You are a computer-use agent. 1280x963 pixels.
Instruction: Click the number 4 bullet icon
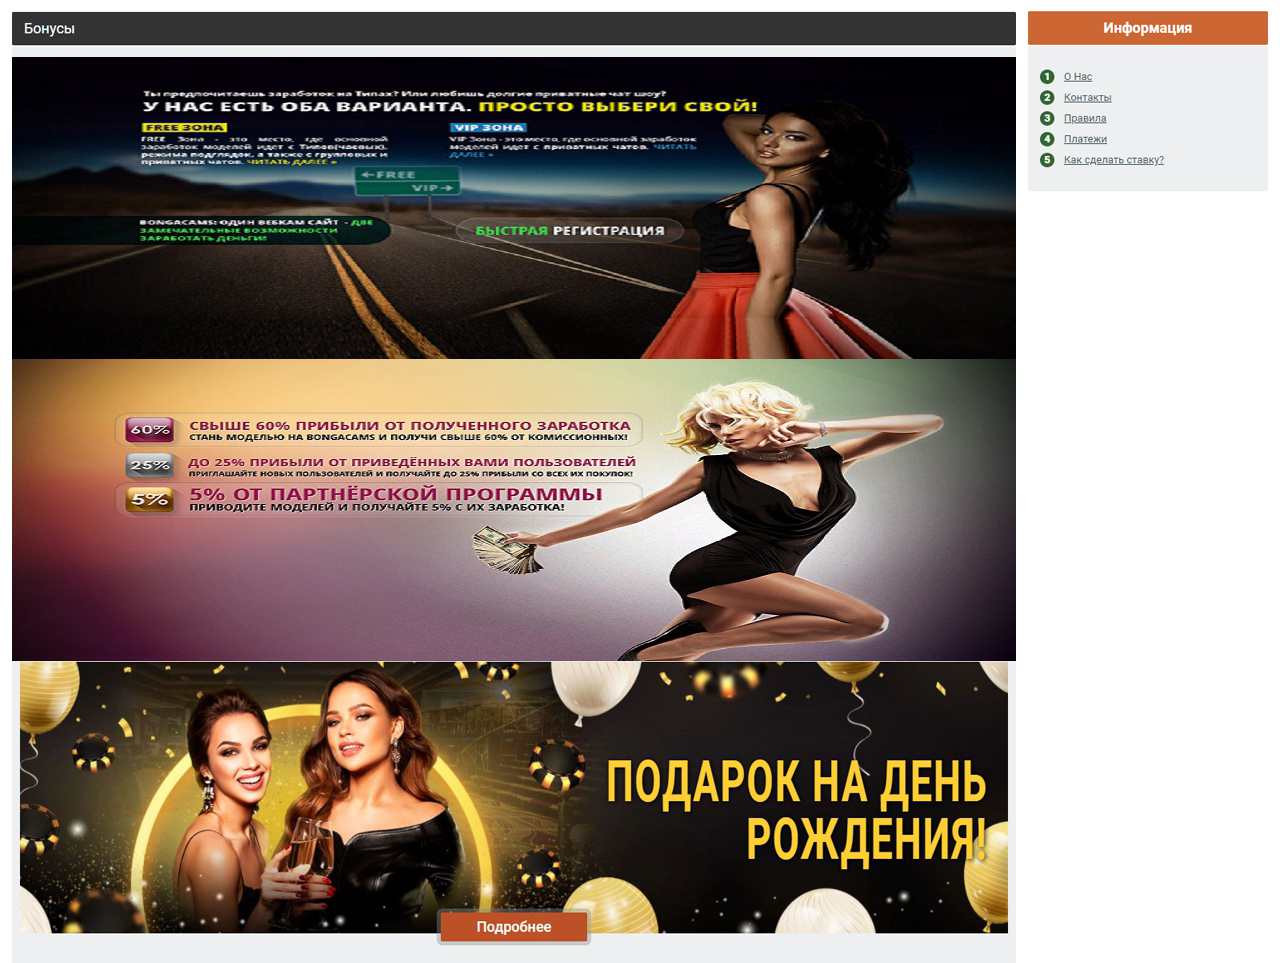(x=1047, y=140)
